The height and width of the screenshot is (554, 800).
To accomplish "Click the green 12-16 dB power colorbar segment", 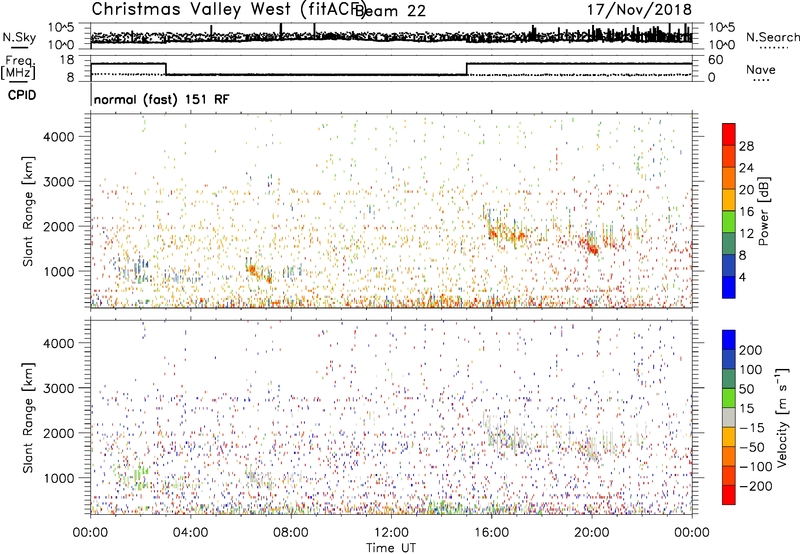I will coord(729,221).
